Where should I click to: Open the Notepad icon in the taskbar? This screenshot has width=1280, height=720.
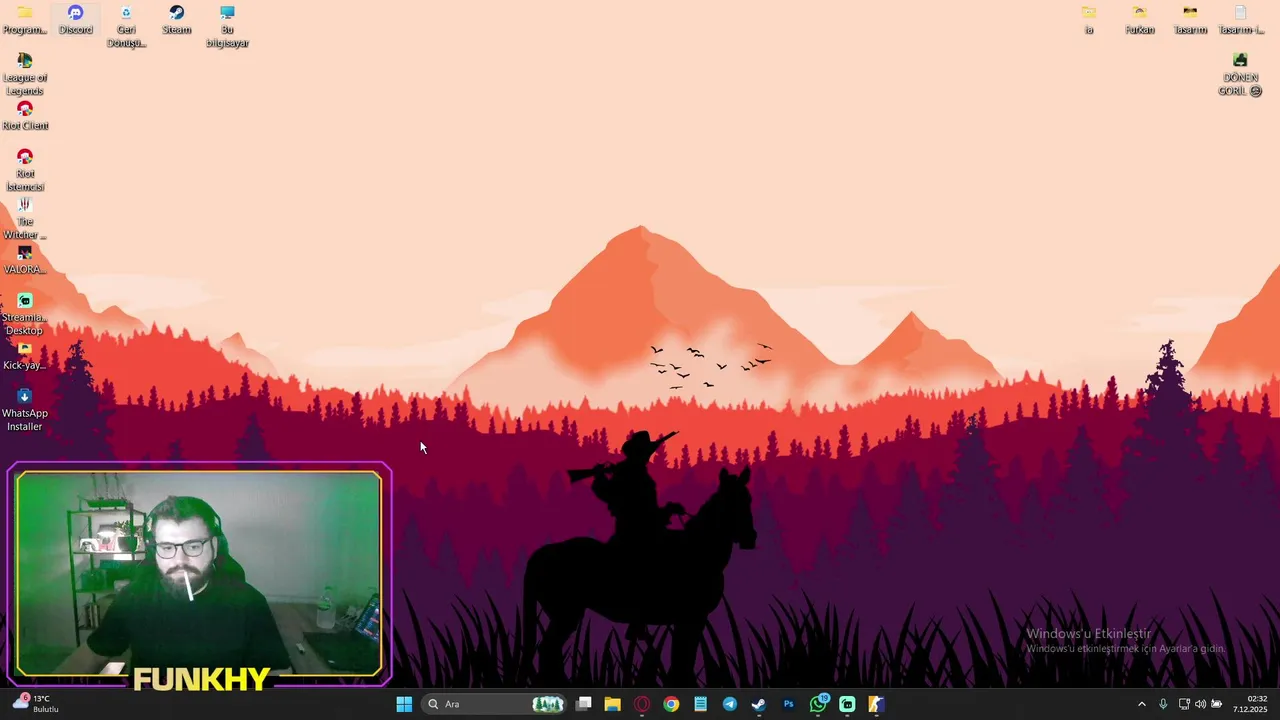pyautogui.click(x=700, y=704)
